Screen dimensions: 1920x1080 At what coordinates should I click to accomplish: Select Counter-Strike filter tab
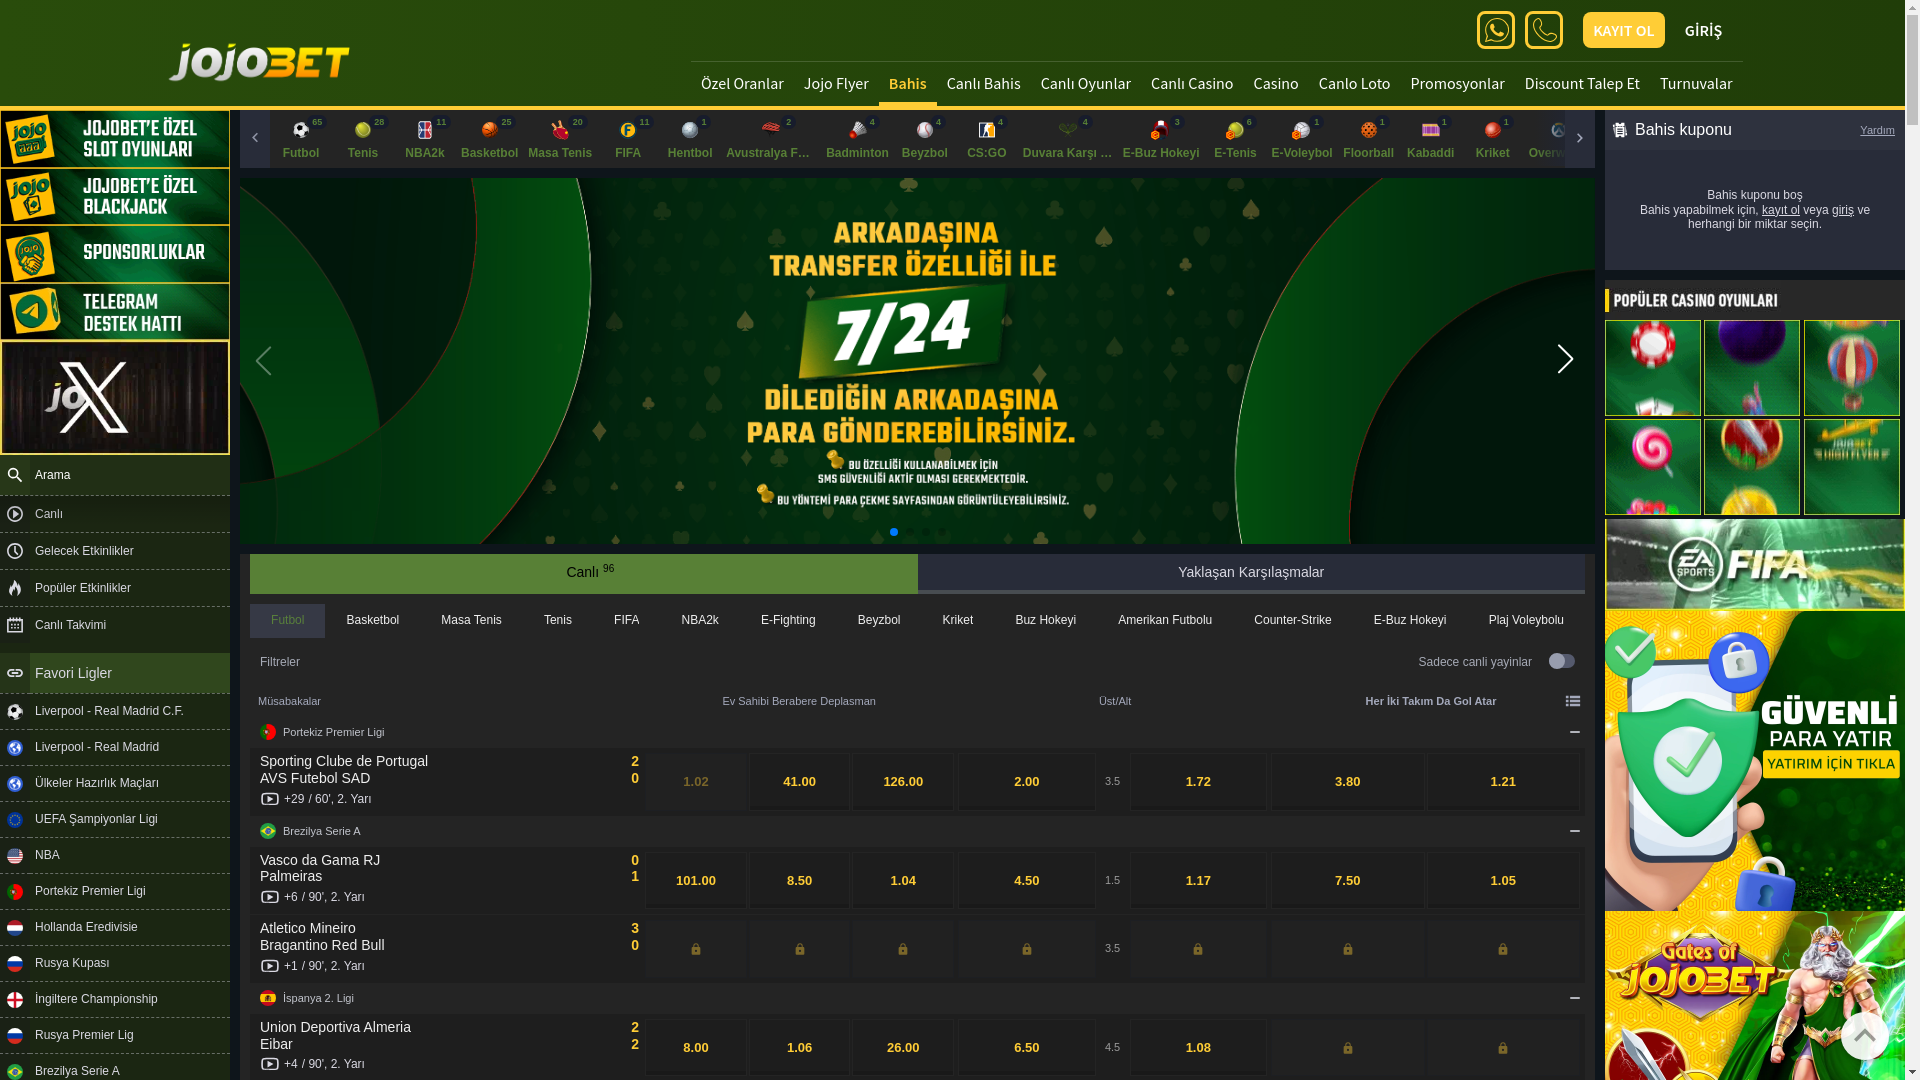tap(1292, 620)
